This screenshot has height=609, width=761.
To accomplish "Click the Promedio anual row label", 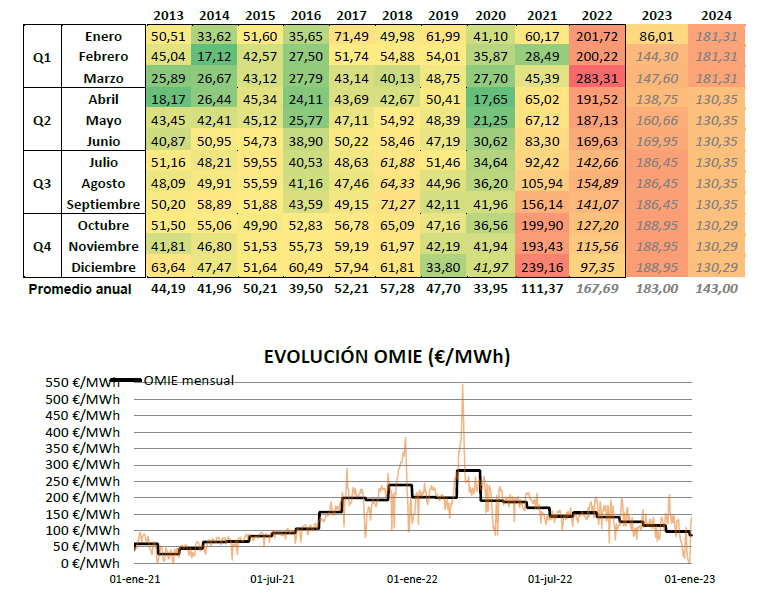I will (x=80, y=289).
